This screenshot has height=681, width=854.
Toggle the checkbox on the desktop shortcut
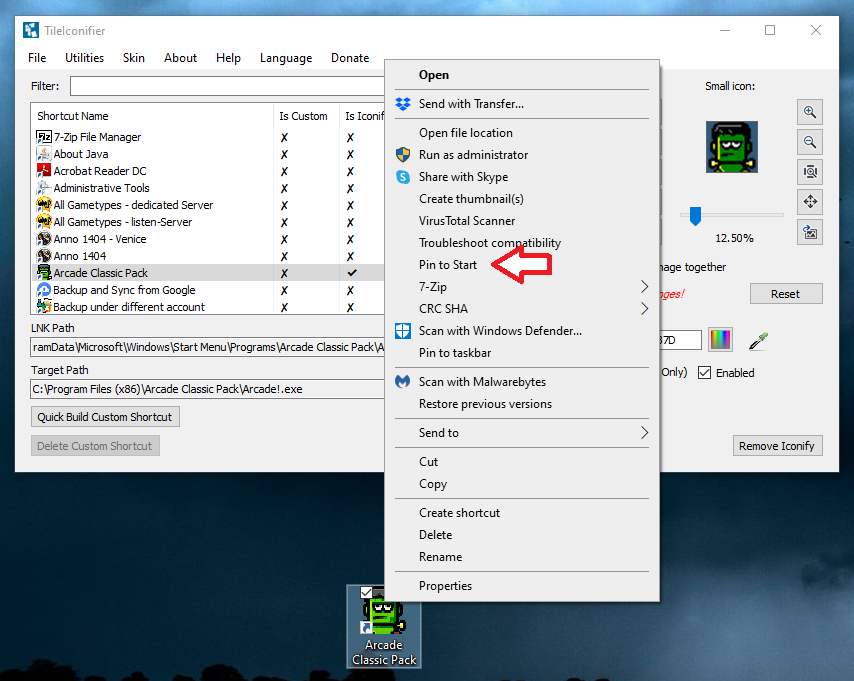[366, 592]
